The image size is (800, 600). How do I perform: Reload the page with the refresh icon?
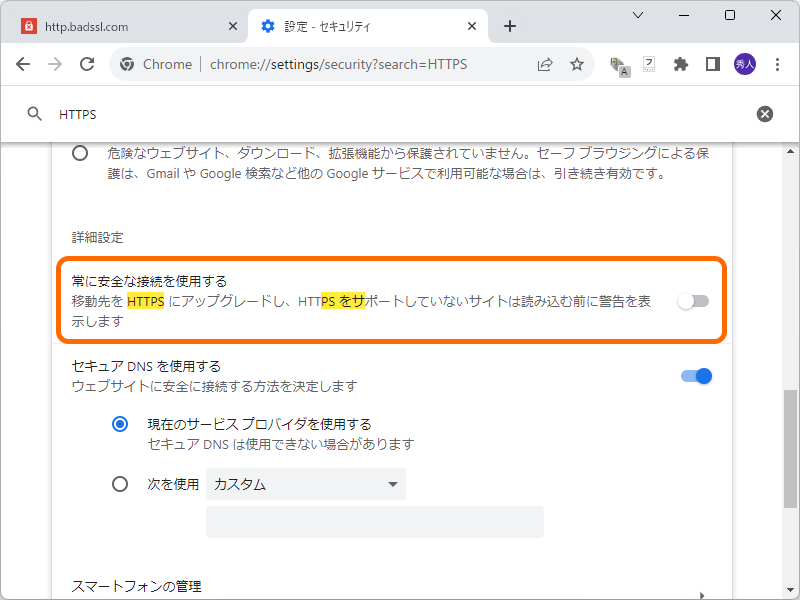[87, 63]
